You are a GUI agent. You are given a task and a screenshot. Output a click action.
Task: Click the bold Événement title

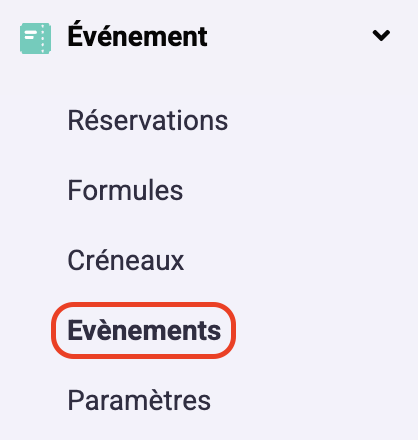point(137,36)
